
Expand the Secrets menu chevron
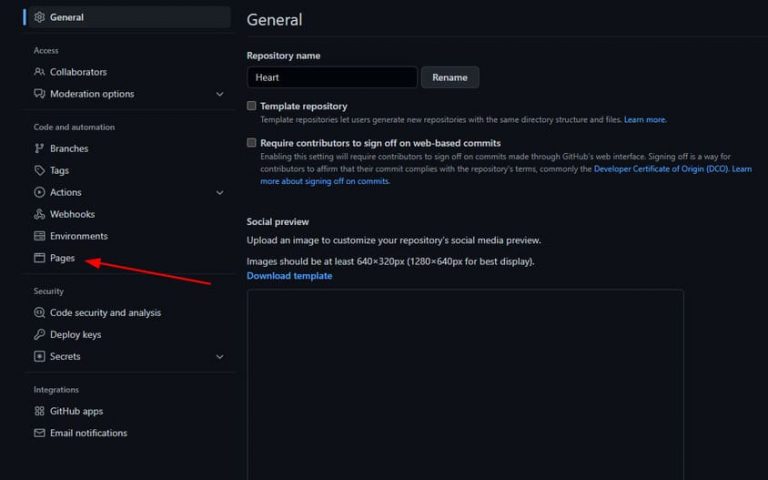[x=219, y=356]
